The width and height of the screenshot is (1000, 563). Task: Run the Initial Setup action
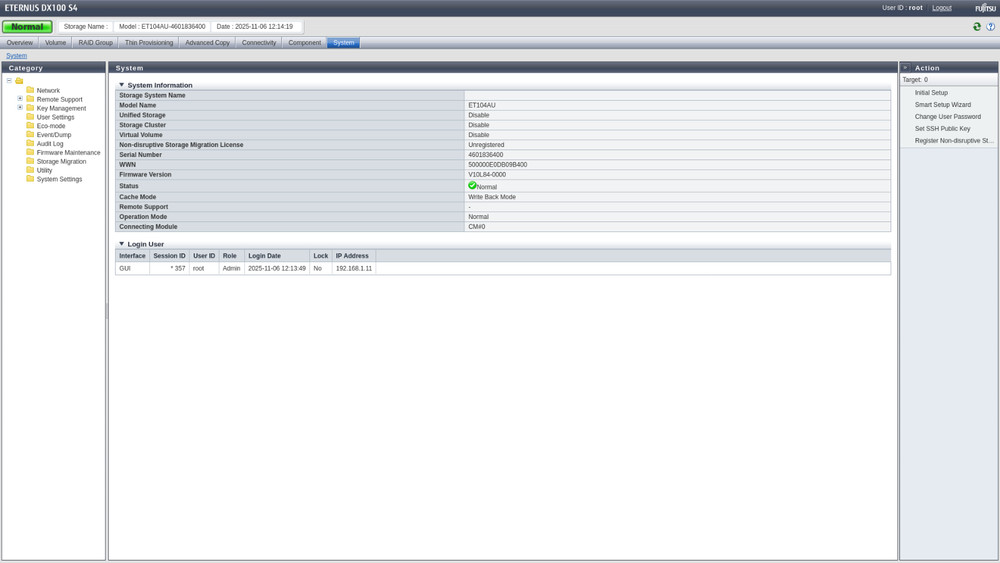click(x=931, y=92)
